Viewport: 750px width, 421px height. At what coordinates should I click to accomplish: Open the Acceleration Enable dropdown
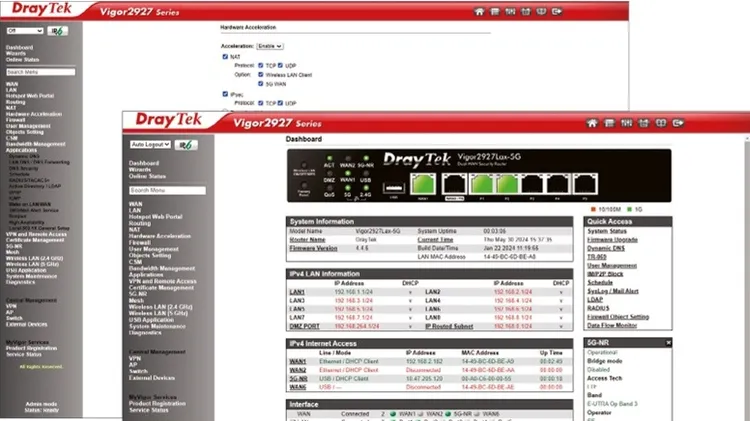pos(270,46)
